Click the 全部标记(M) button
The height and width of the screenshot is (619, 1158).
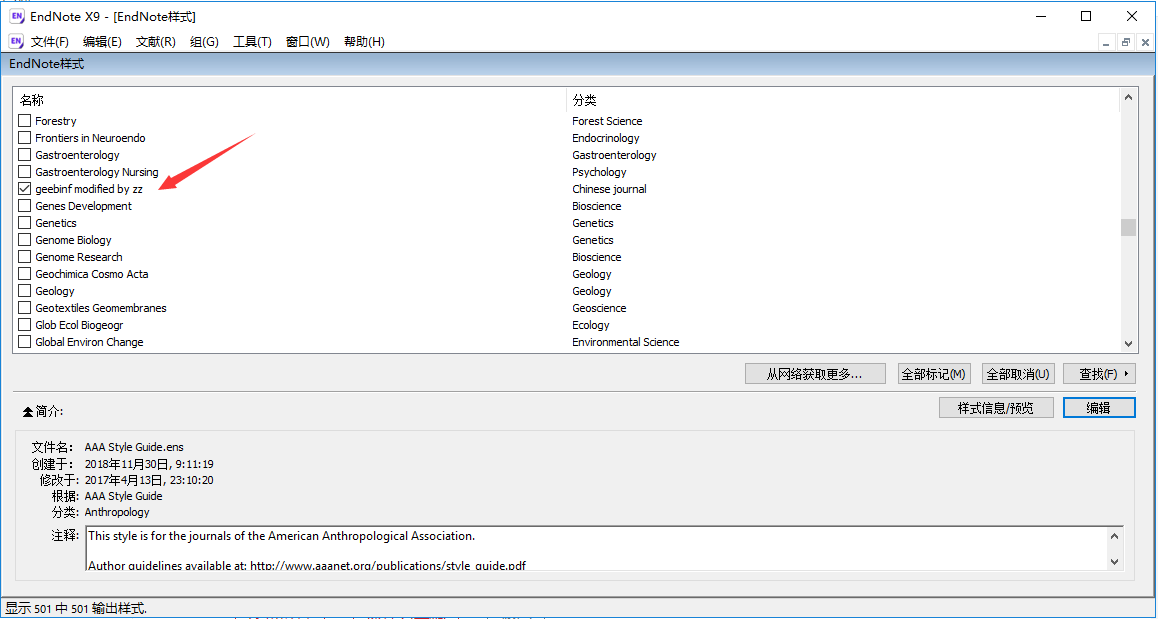click(x=933, y=374)
